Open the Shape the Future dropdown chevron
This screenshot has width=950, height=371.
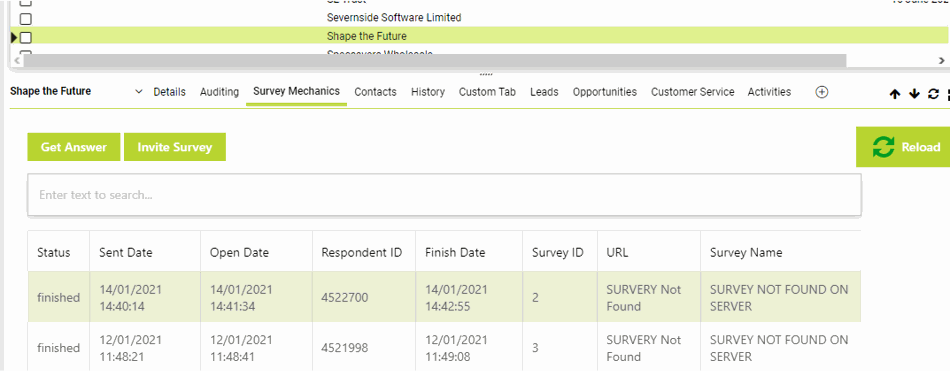(139, 92)
